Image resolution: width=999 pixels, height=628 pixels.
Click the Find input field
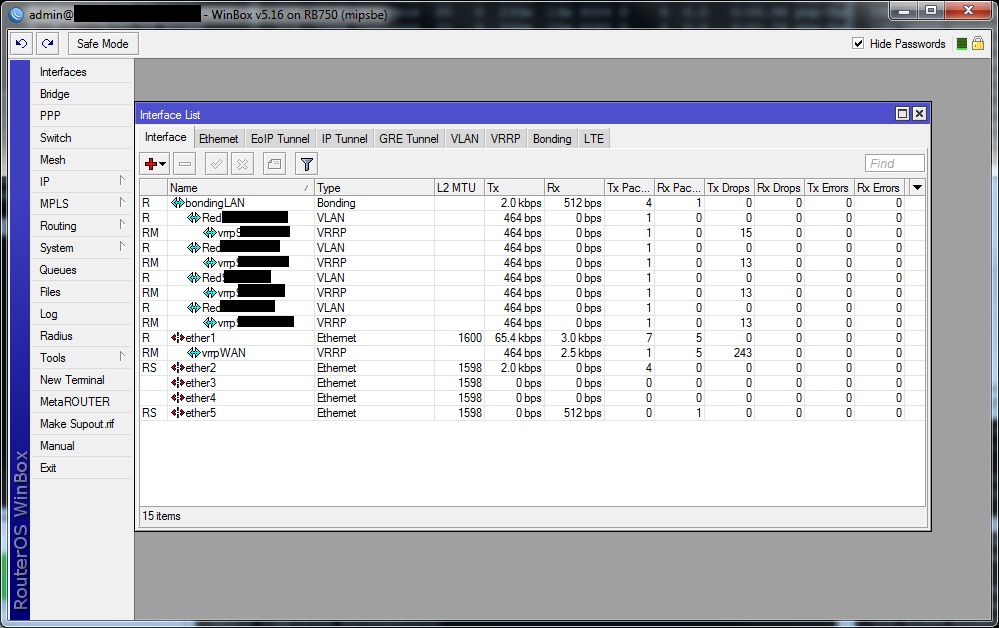[x=893, y=162]
